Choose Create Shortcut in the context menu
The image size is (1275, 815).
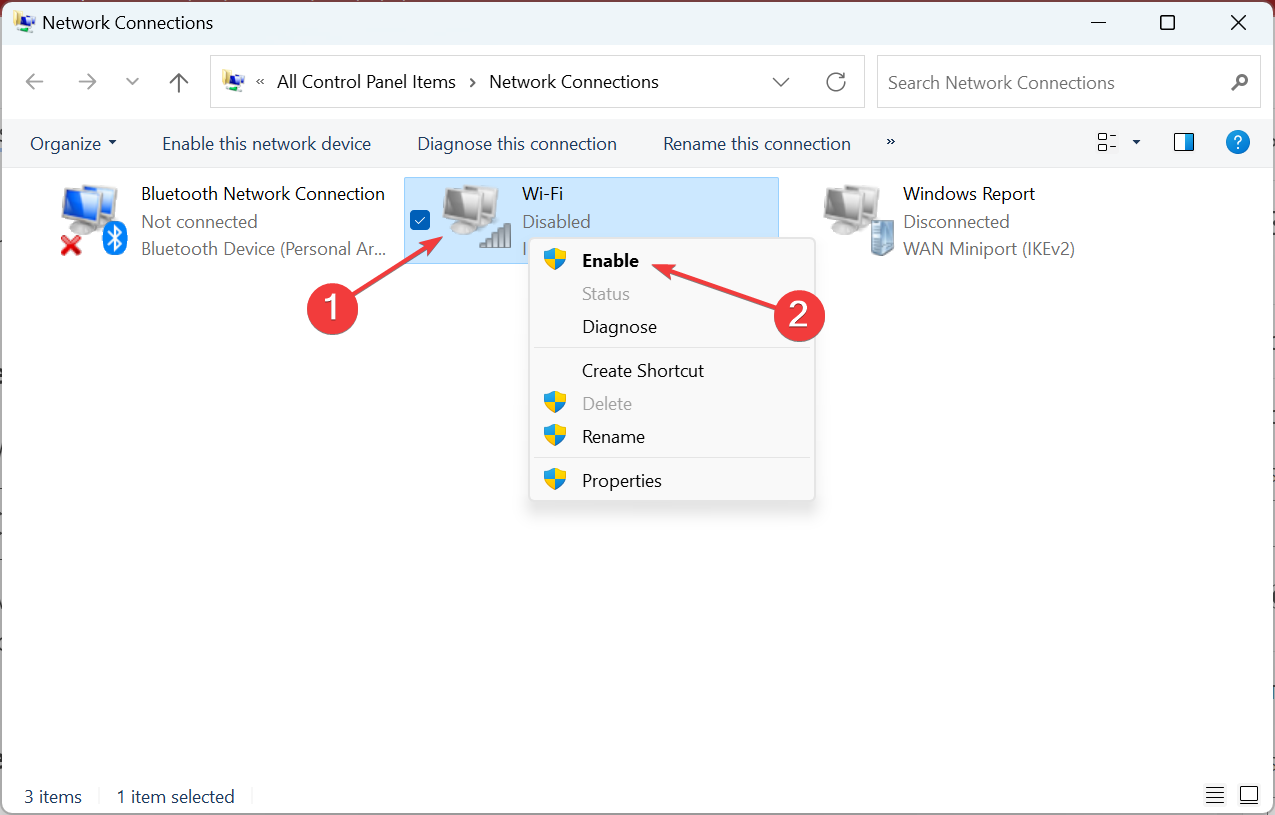[672, 371]
